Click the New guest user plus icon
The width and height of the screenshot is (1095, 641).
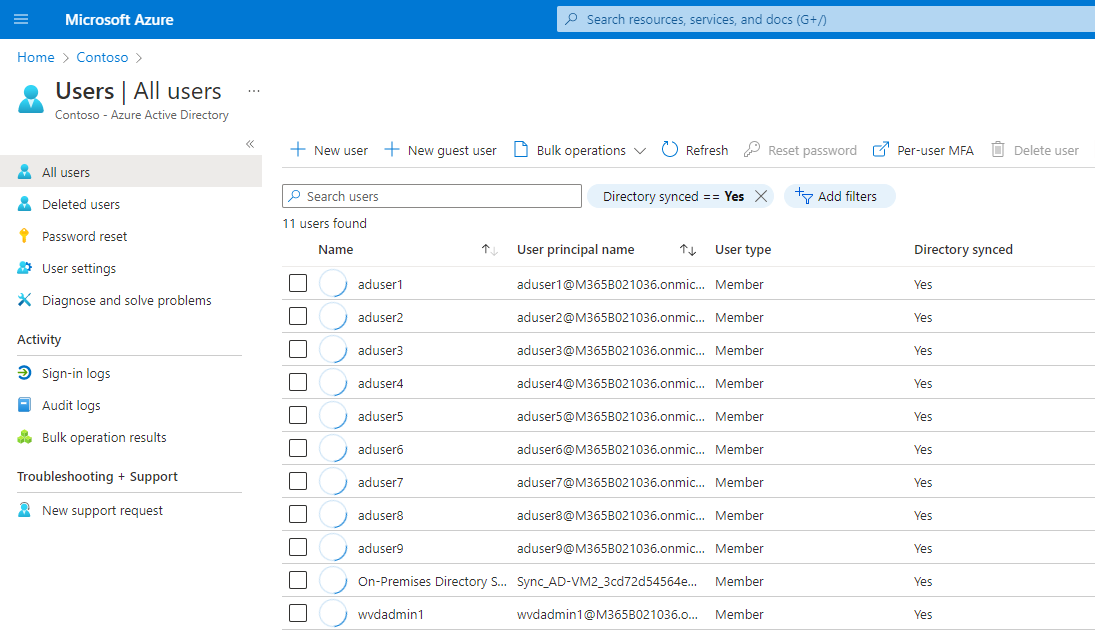pos(392,149)
